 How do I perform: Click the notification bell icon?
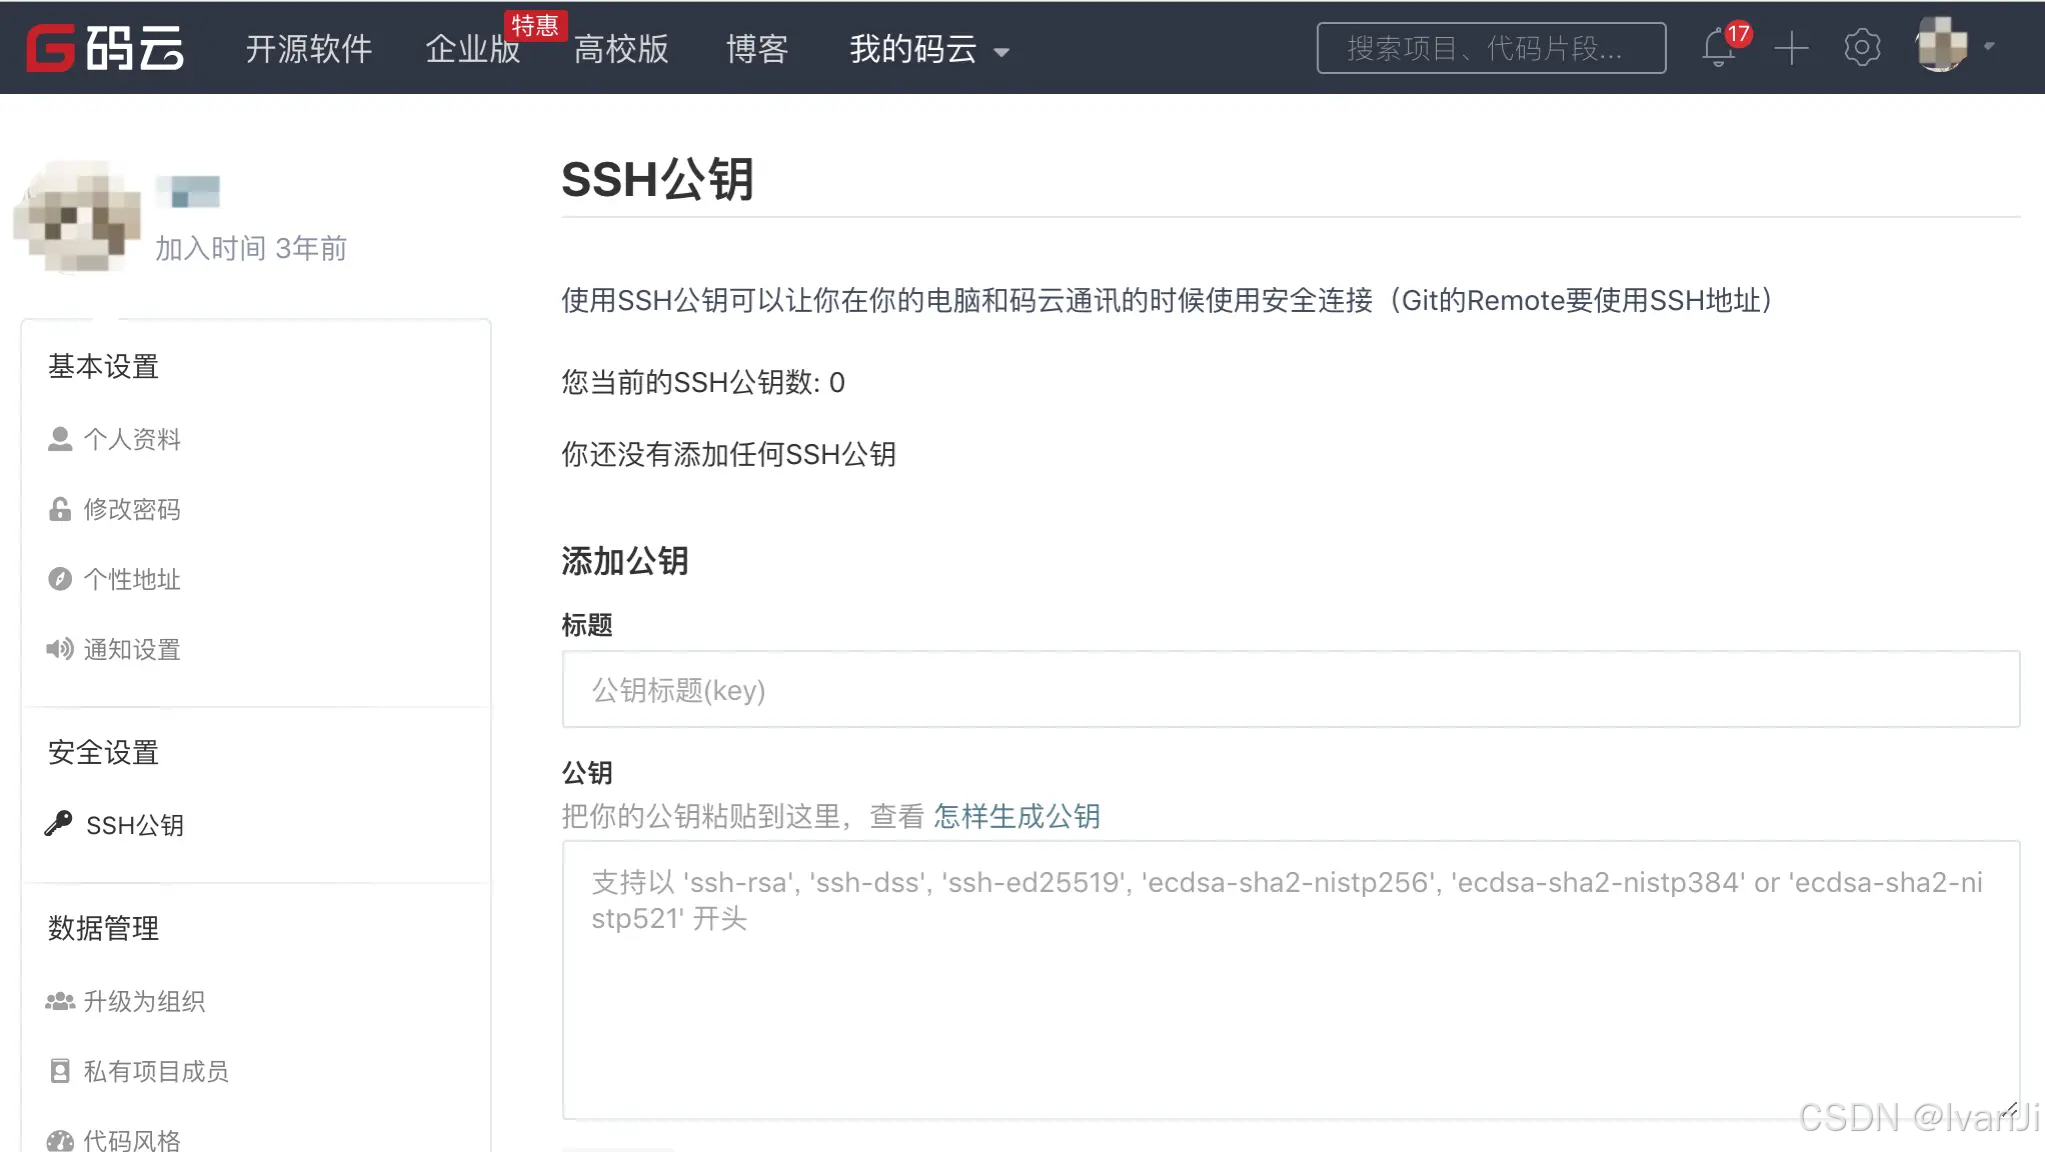click(x=1719, y=48)
